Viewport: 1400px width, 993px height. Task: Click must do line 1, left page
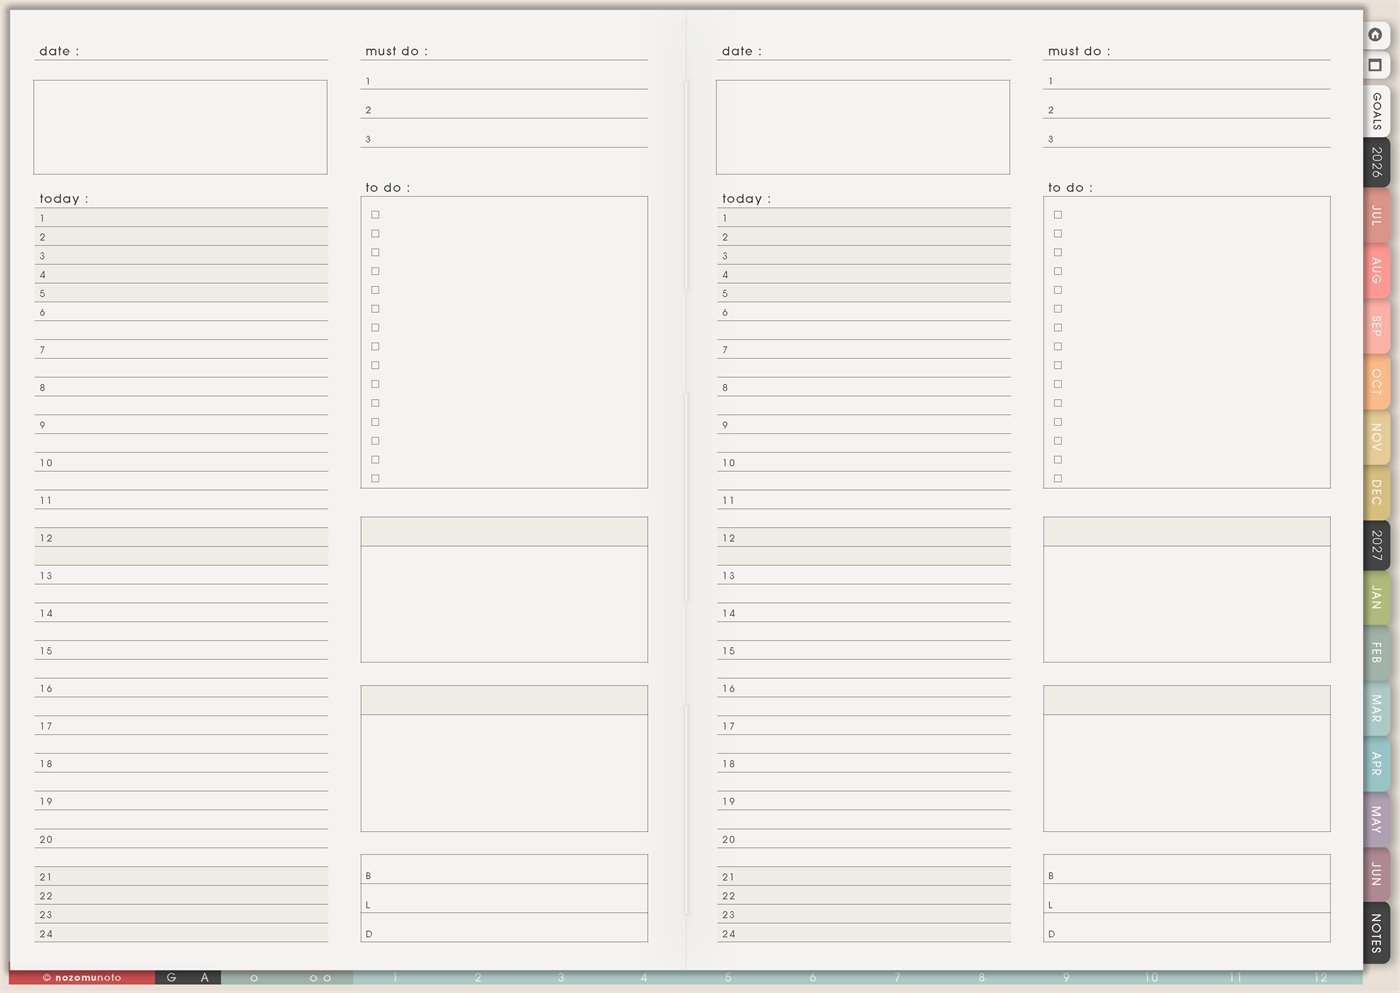coord(504,80)
